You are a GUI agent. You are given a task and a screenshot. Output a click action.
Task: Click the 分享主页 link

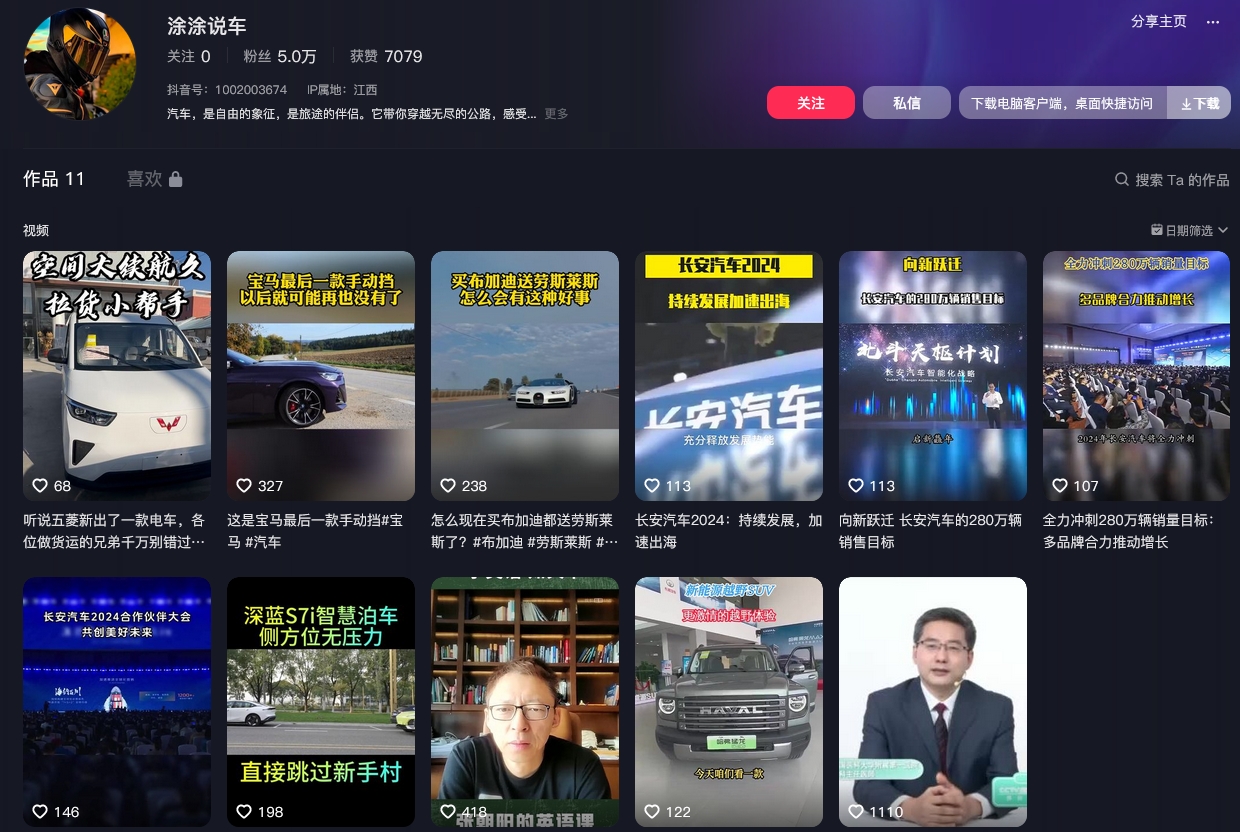coord(1159,22)
